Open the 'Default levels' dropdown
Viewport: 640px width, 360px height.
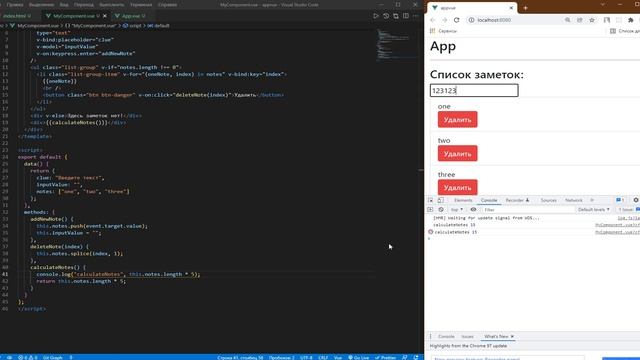(x=593, y=209)
